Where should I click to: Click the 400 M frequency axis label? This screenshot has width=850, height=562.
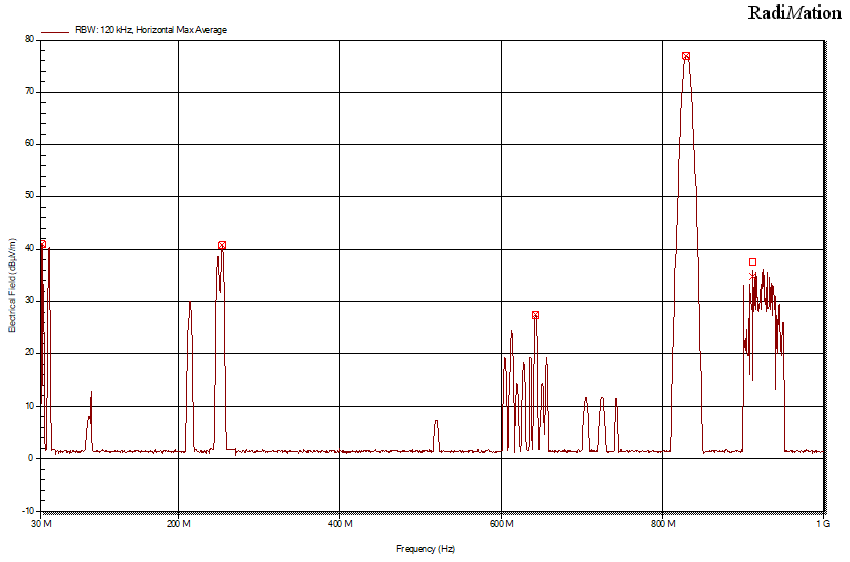tap(340, 524)
